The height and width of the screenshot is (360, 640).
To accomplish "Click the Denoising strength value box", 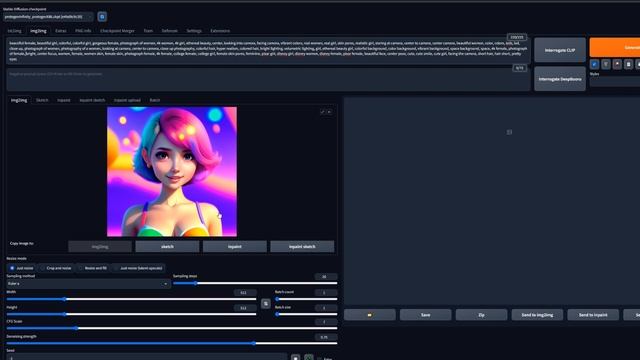I will click(326, 337).
